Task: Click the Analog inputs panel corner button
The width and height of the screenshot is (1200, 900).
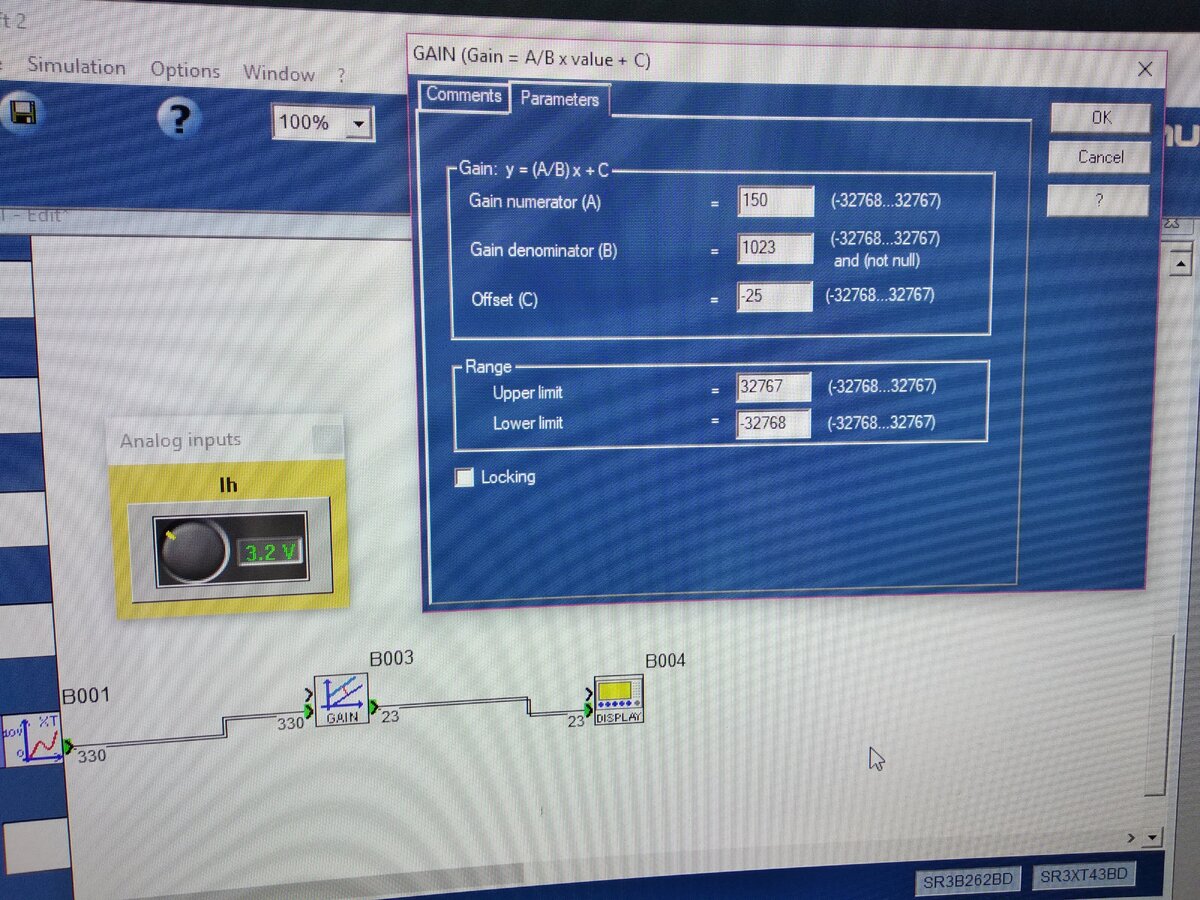Action: (326, 439)
